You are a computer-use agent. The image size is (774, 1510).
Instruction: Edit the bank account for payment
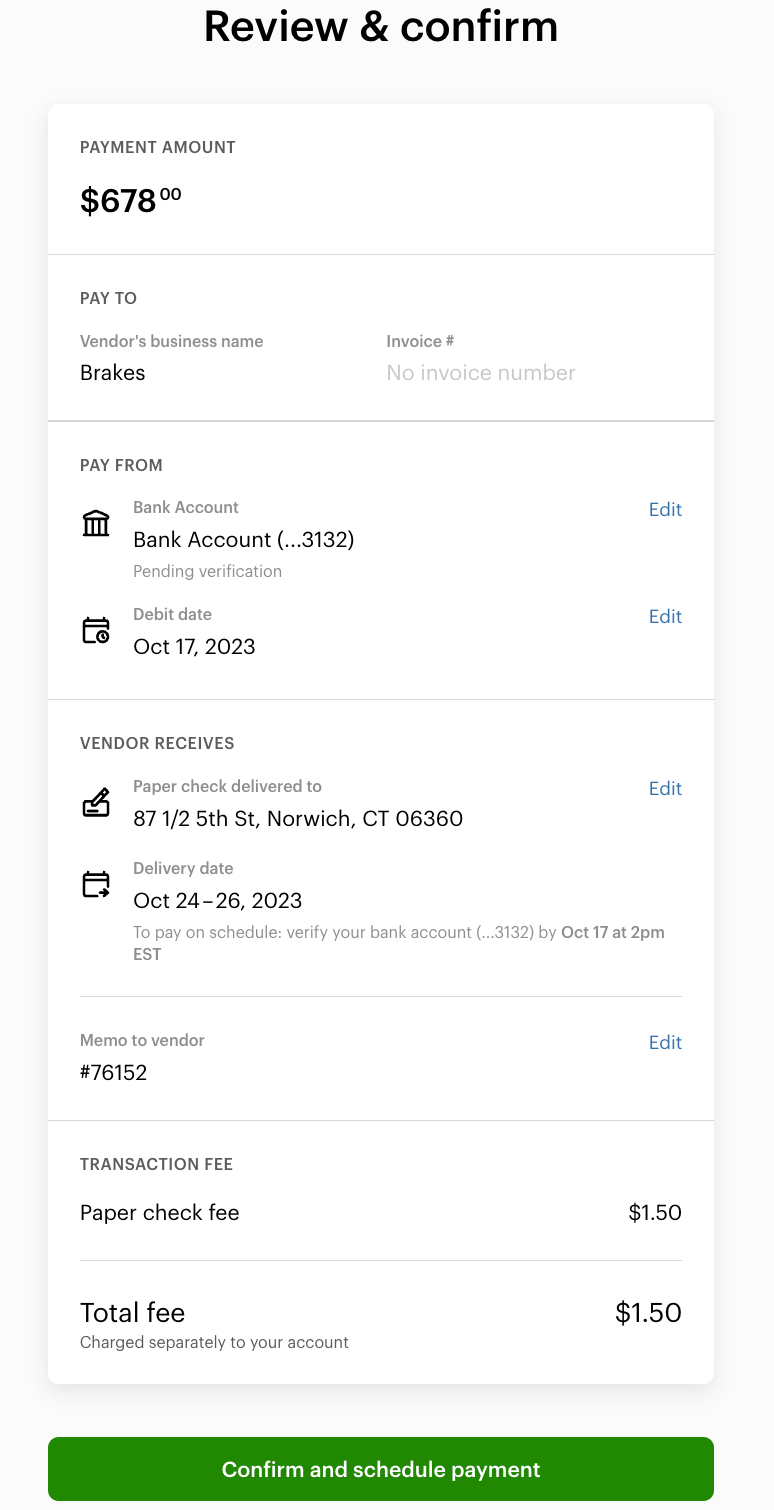click(x=665, y=509)
